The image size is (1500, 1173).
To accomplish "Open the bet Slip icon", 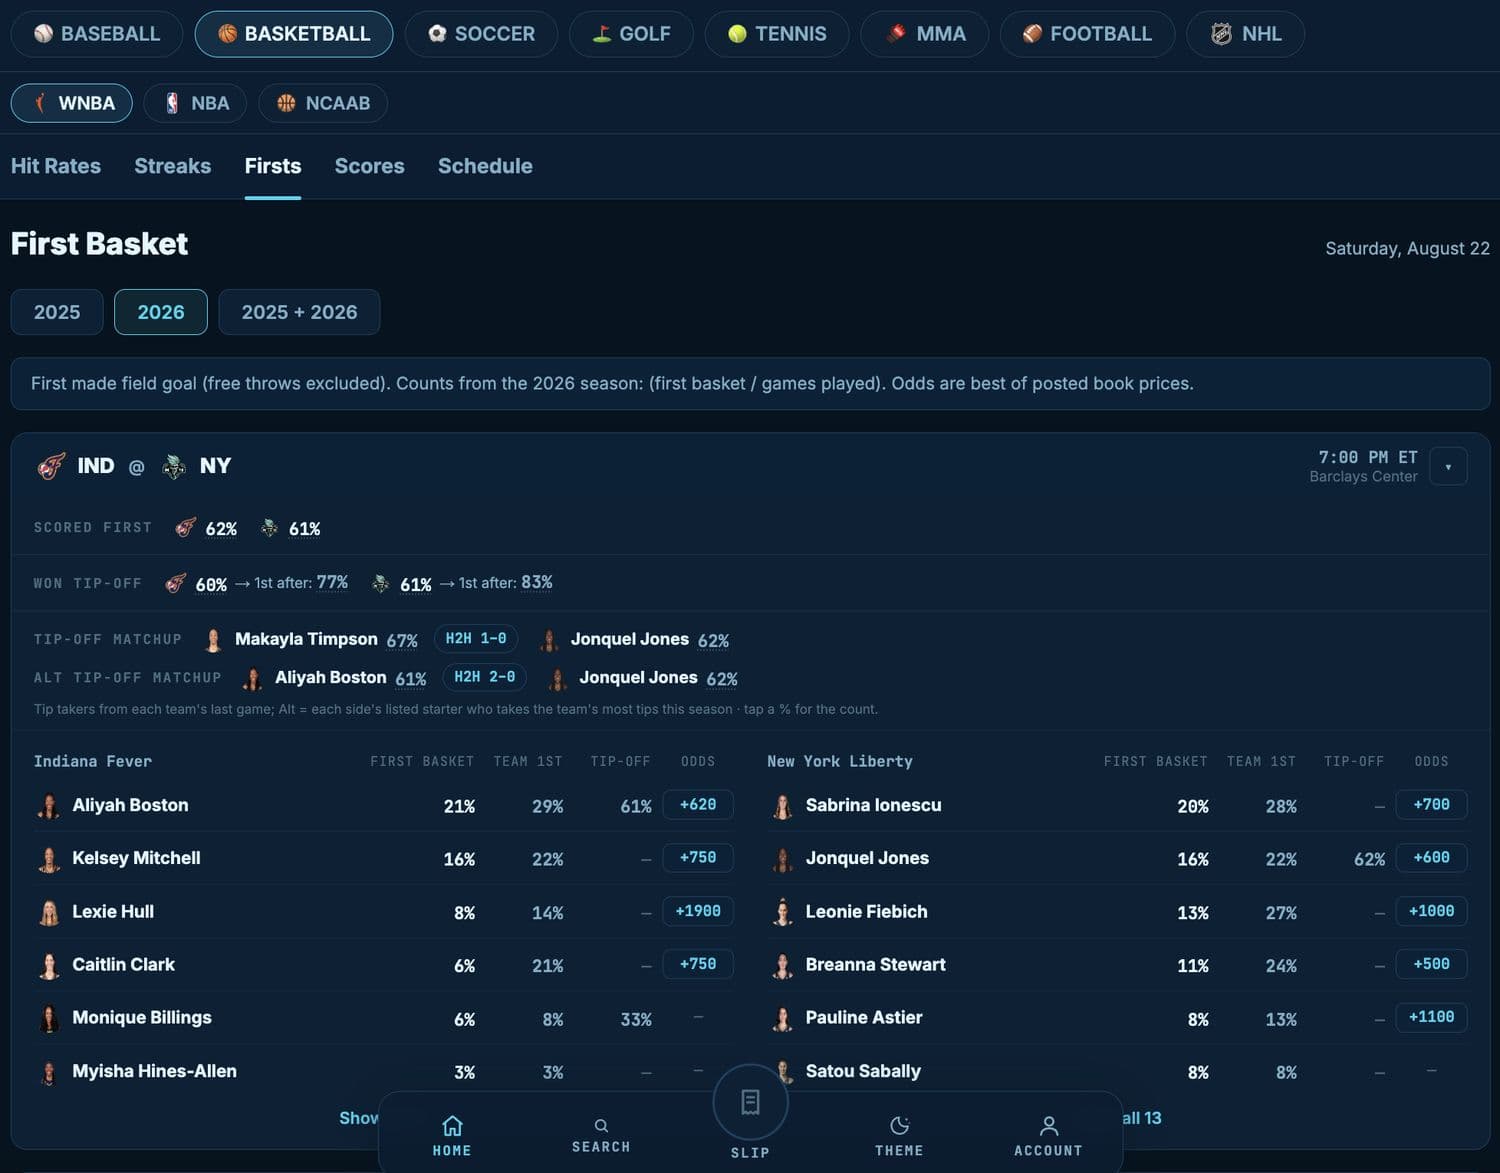I will 750,1104.
